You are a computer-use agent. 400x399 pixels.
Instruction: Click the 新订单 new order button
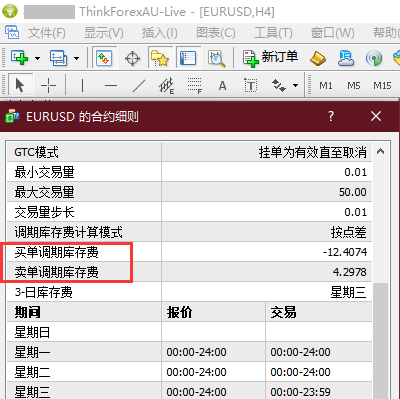270,58
